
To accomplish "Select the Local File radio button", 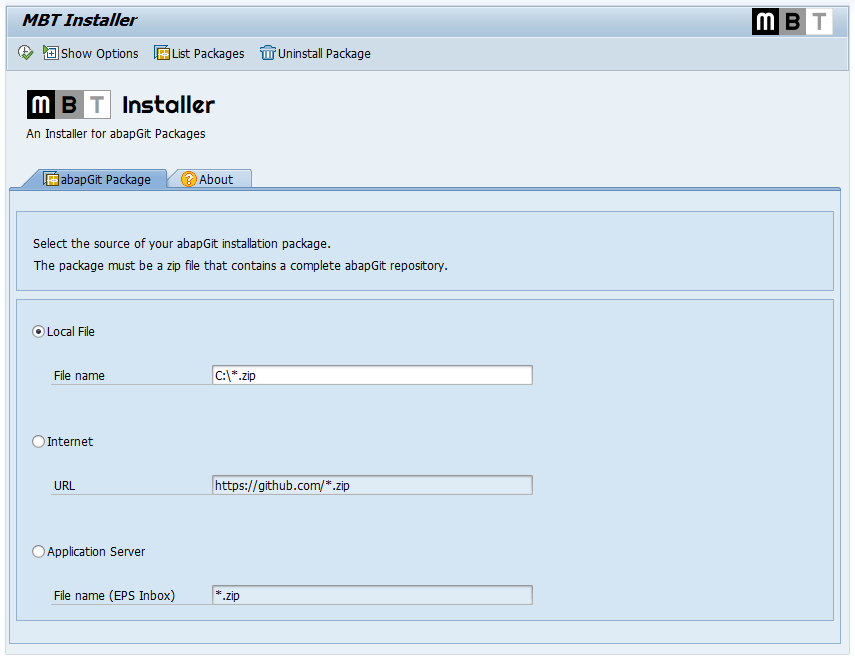I will coord(38,332).
